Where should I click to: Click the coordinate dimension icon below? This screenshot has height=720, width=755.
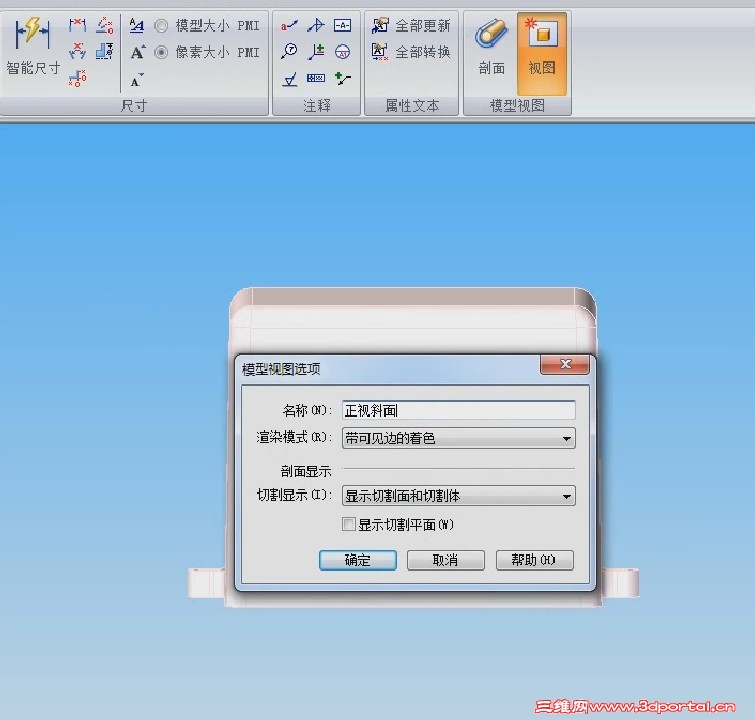(x=77, y=77)
